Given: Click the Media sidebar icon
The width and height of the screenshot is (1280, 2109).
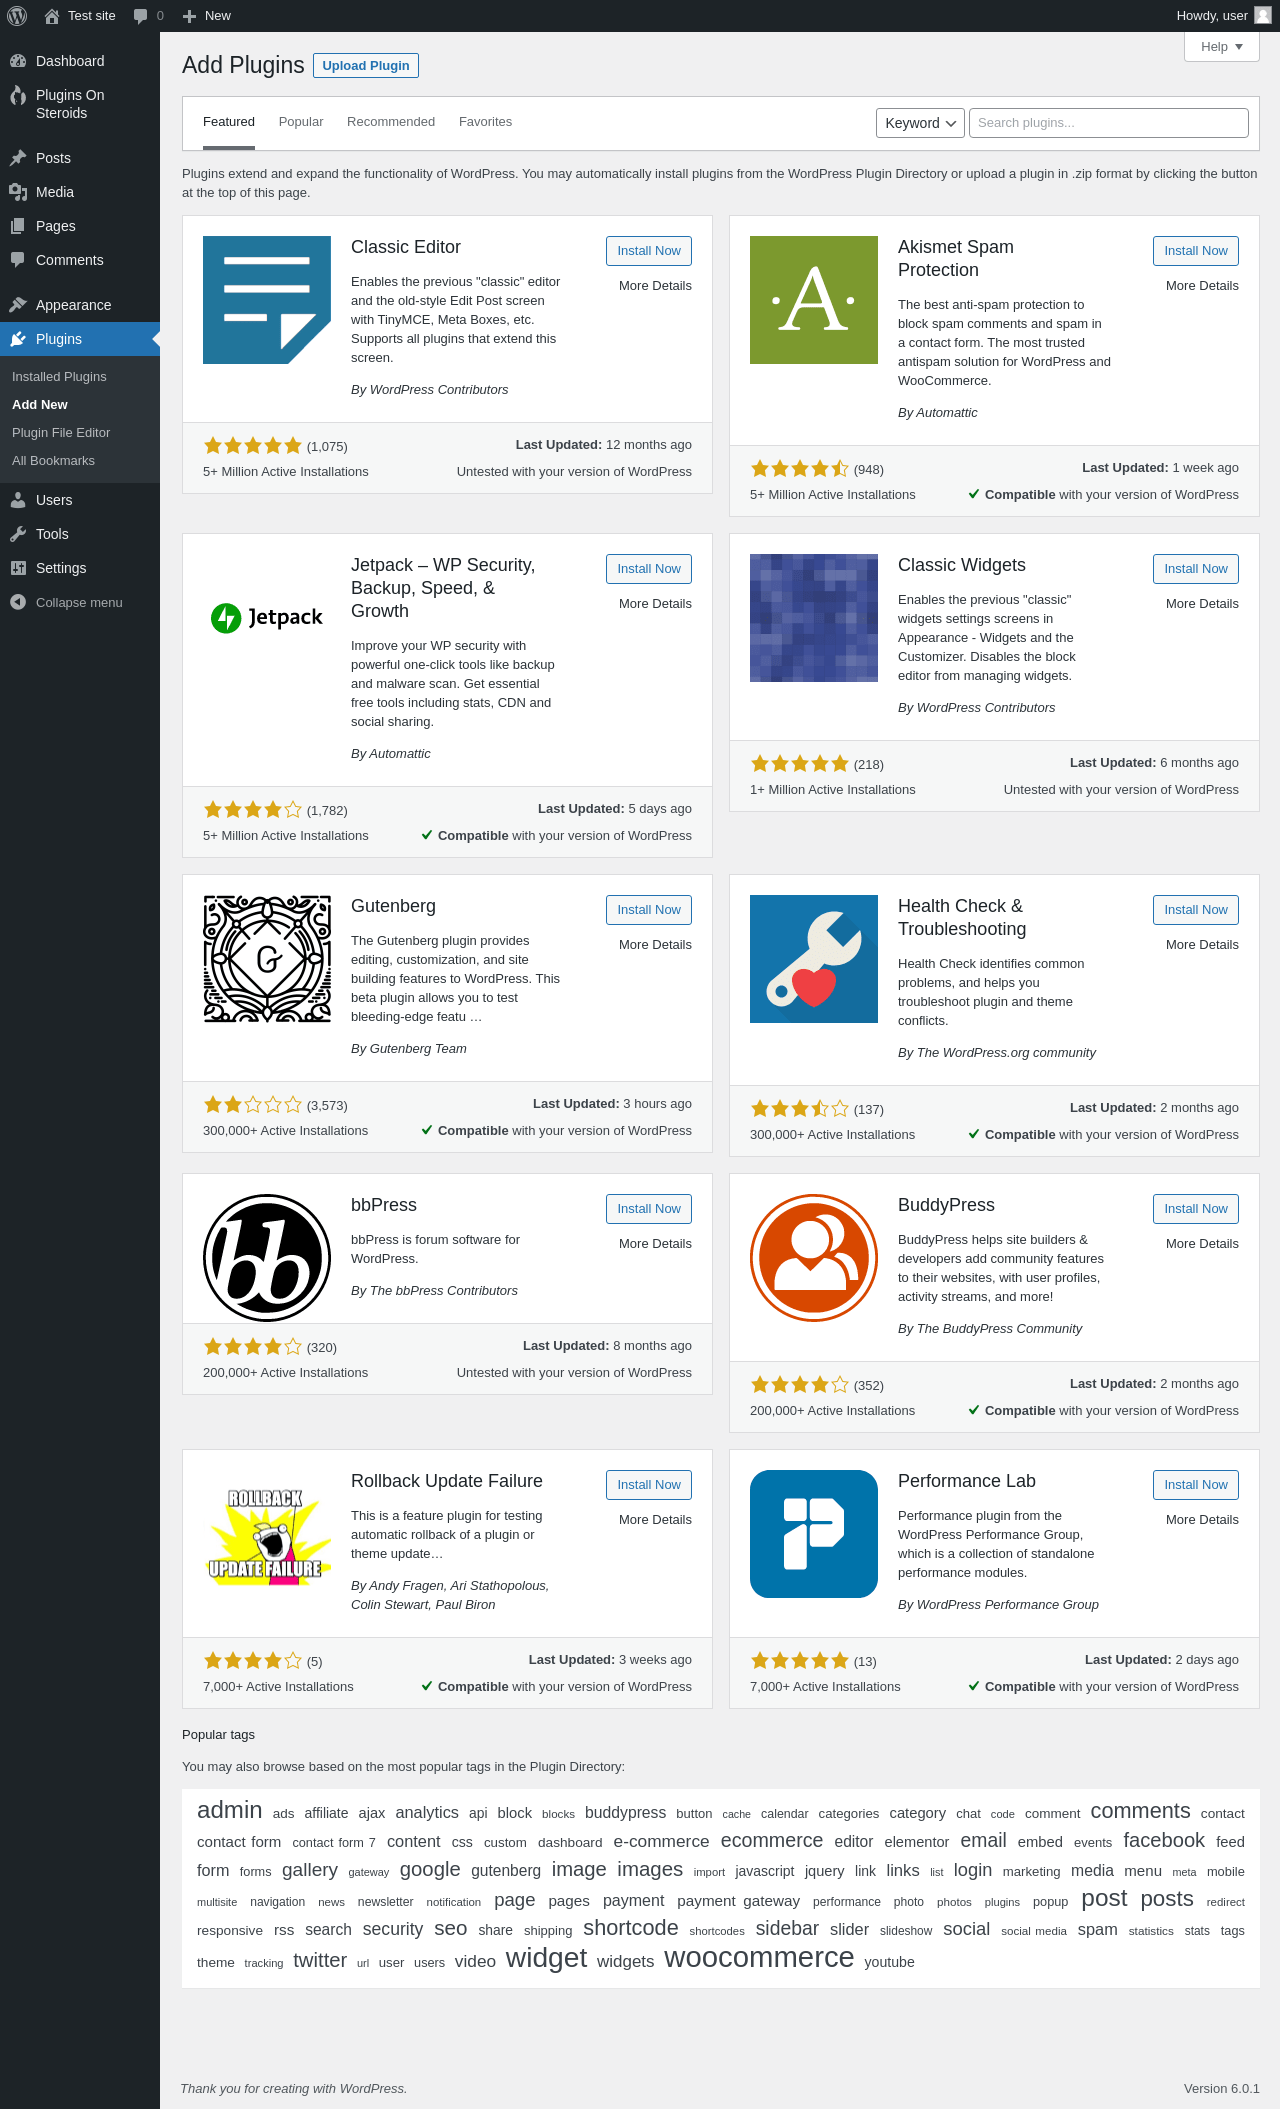Looking at the screenshot, I should 18,192.
